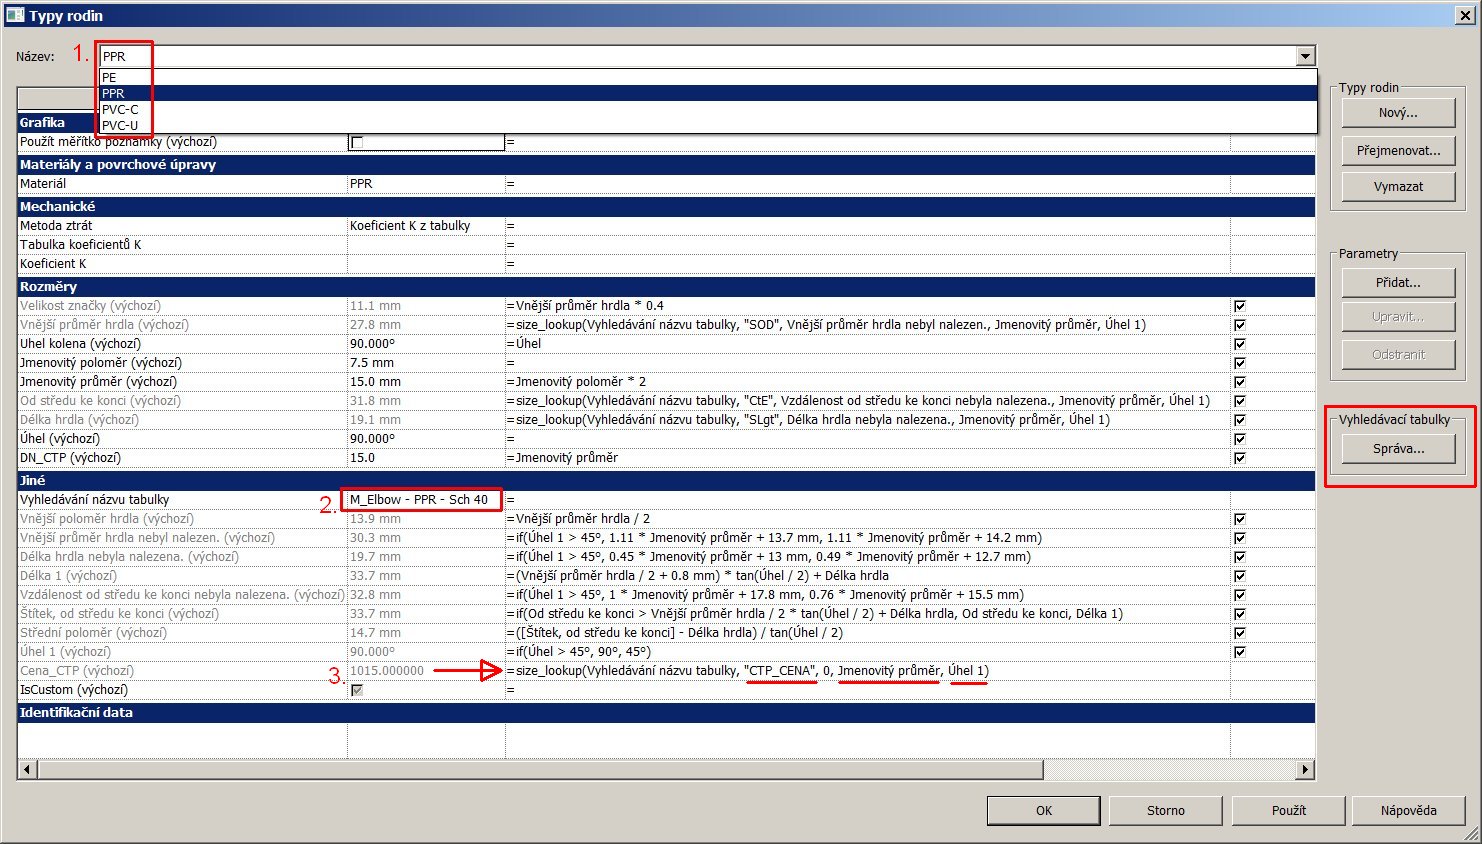Image resolution: width=1482 pixels, height=844 pixels.
Task: Click the Typy rodin title bar icon
Action: (x=15, y=15)
